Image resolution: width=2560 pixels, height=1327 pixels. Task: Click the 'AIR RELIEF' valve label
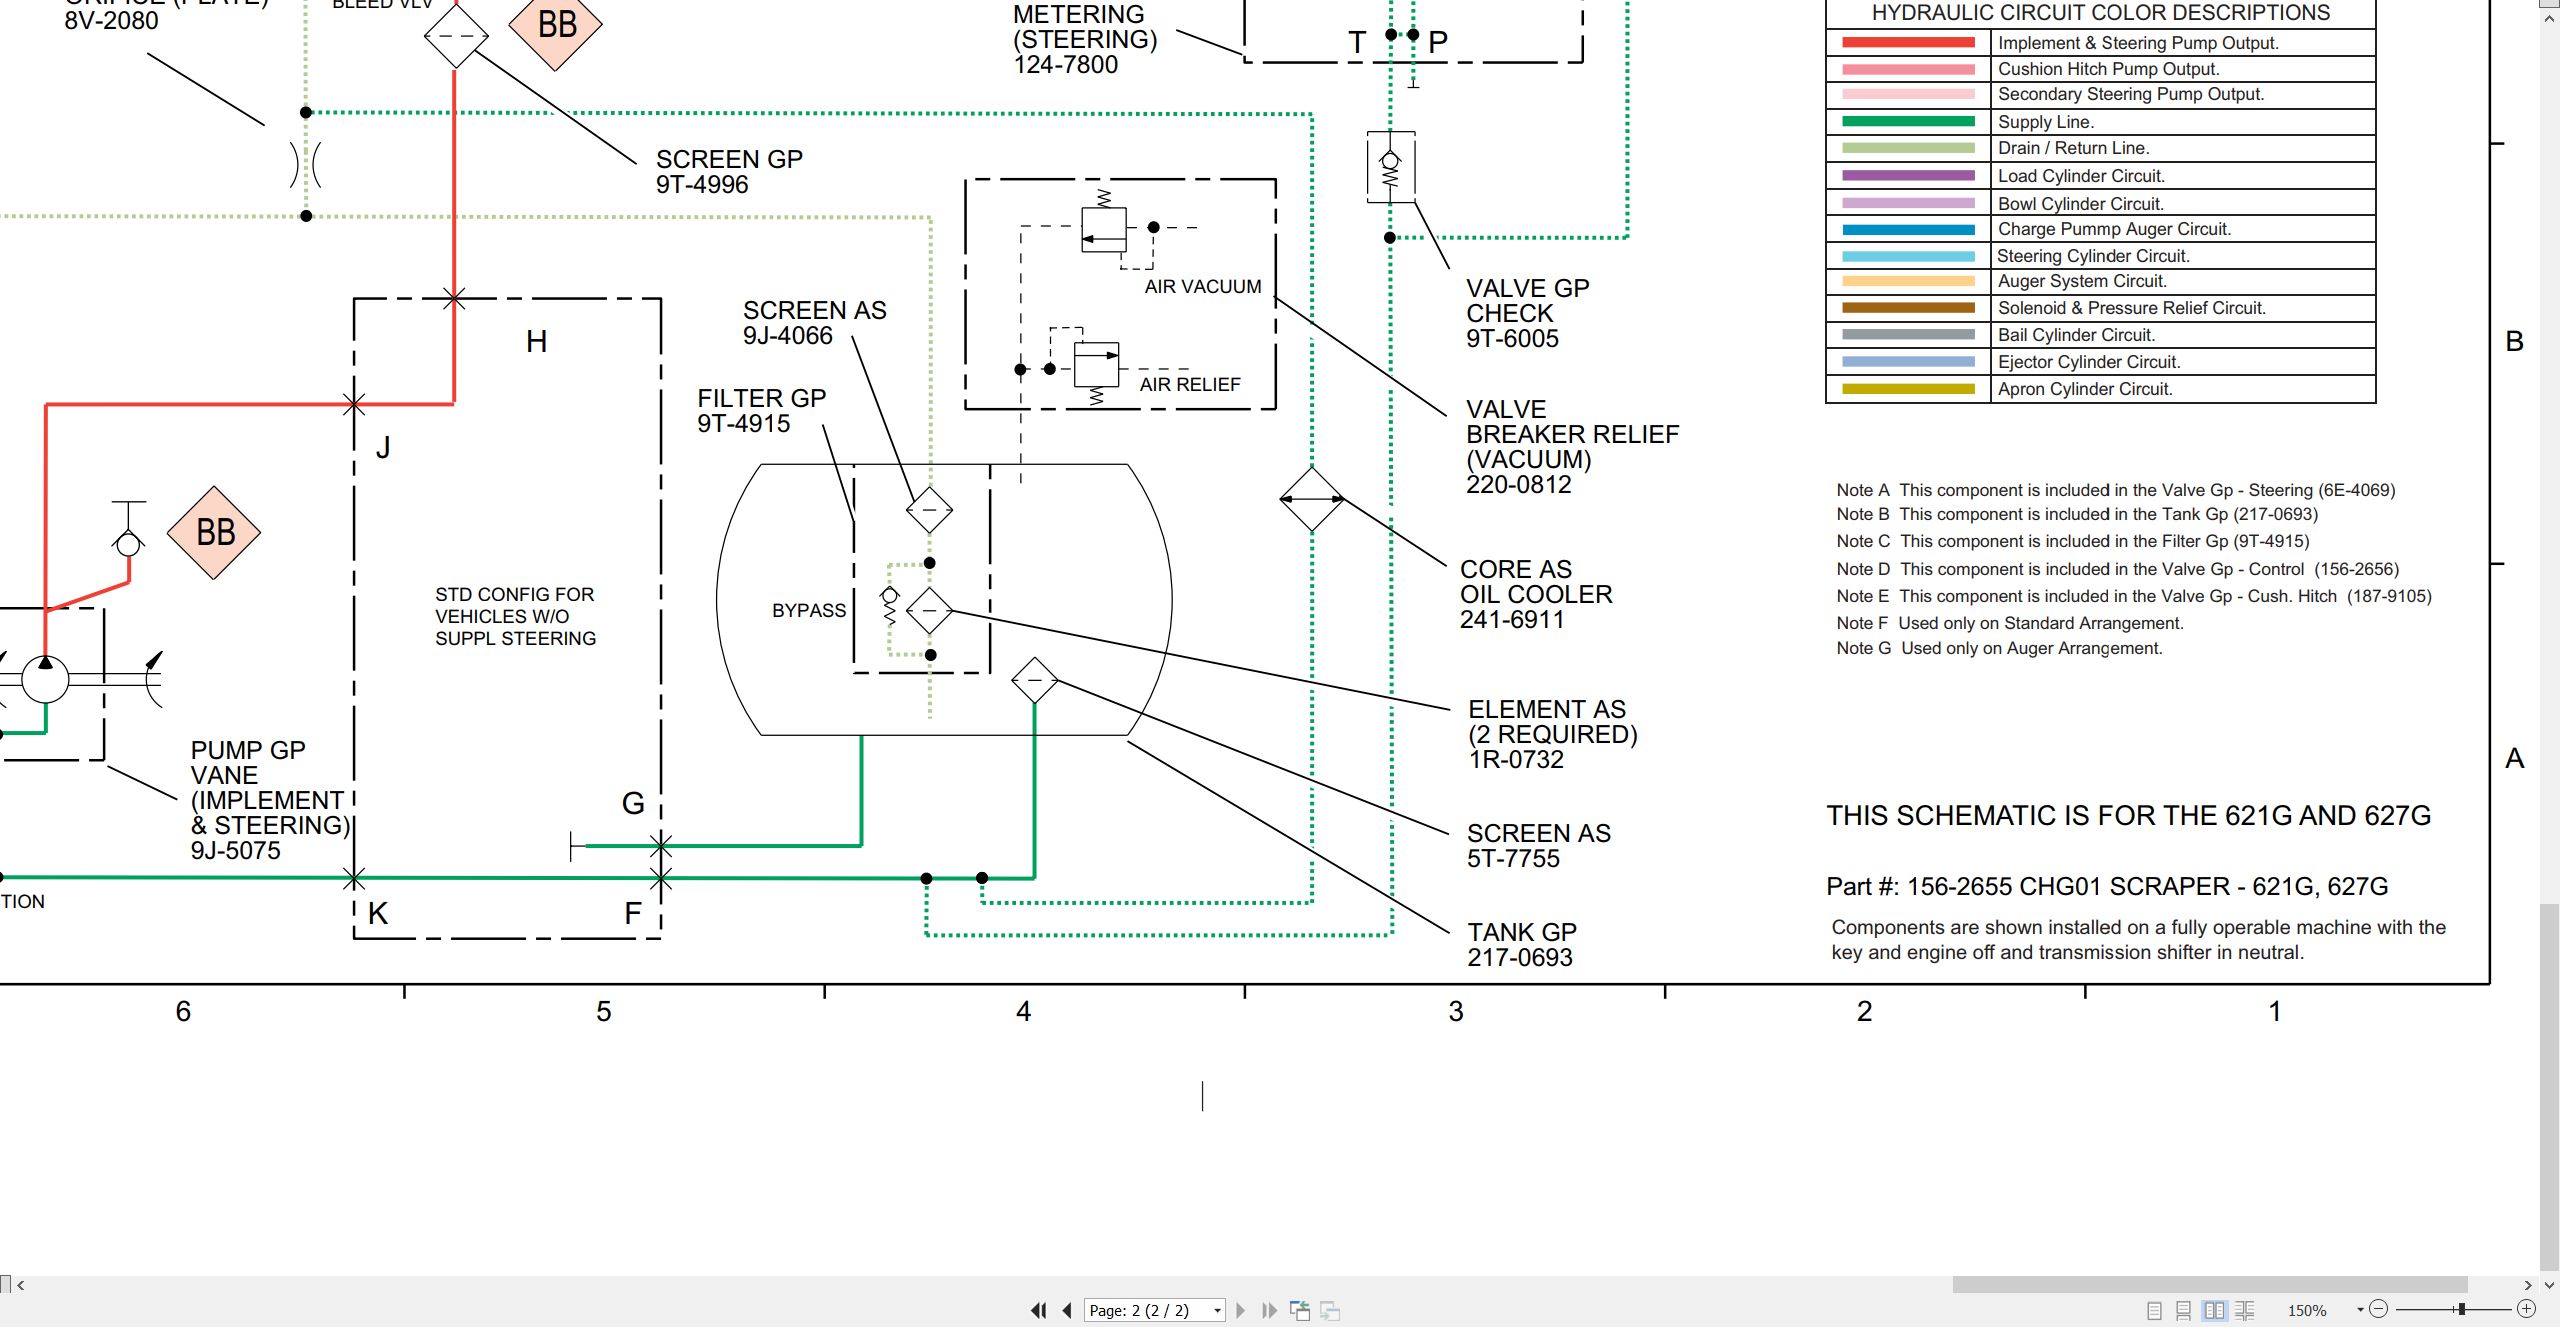[x=1190, y=384]
